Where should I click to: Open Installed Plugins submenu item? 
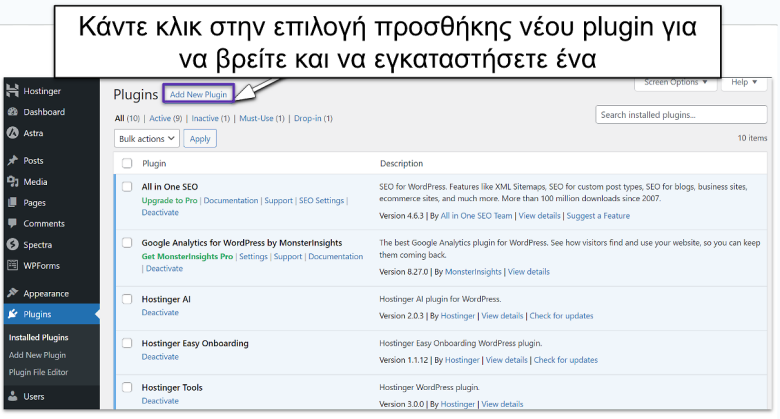tap(38, 337)
